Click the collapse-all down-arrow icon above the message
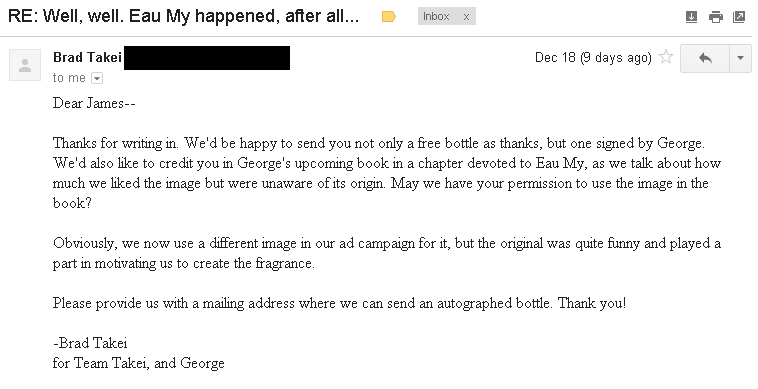 pyautogui.click(x=691, y=17)
